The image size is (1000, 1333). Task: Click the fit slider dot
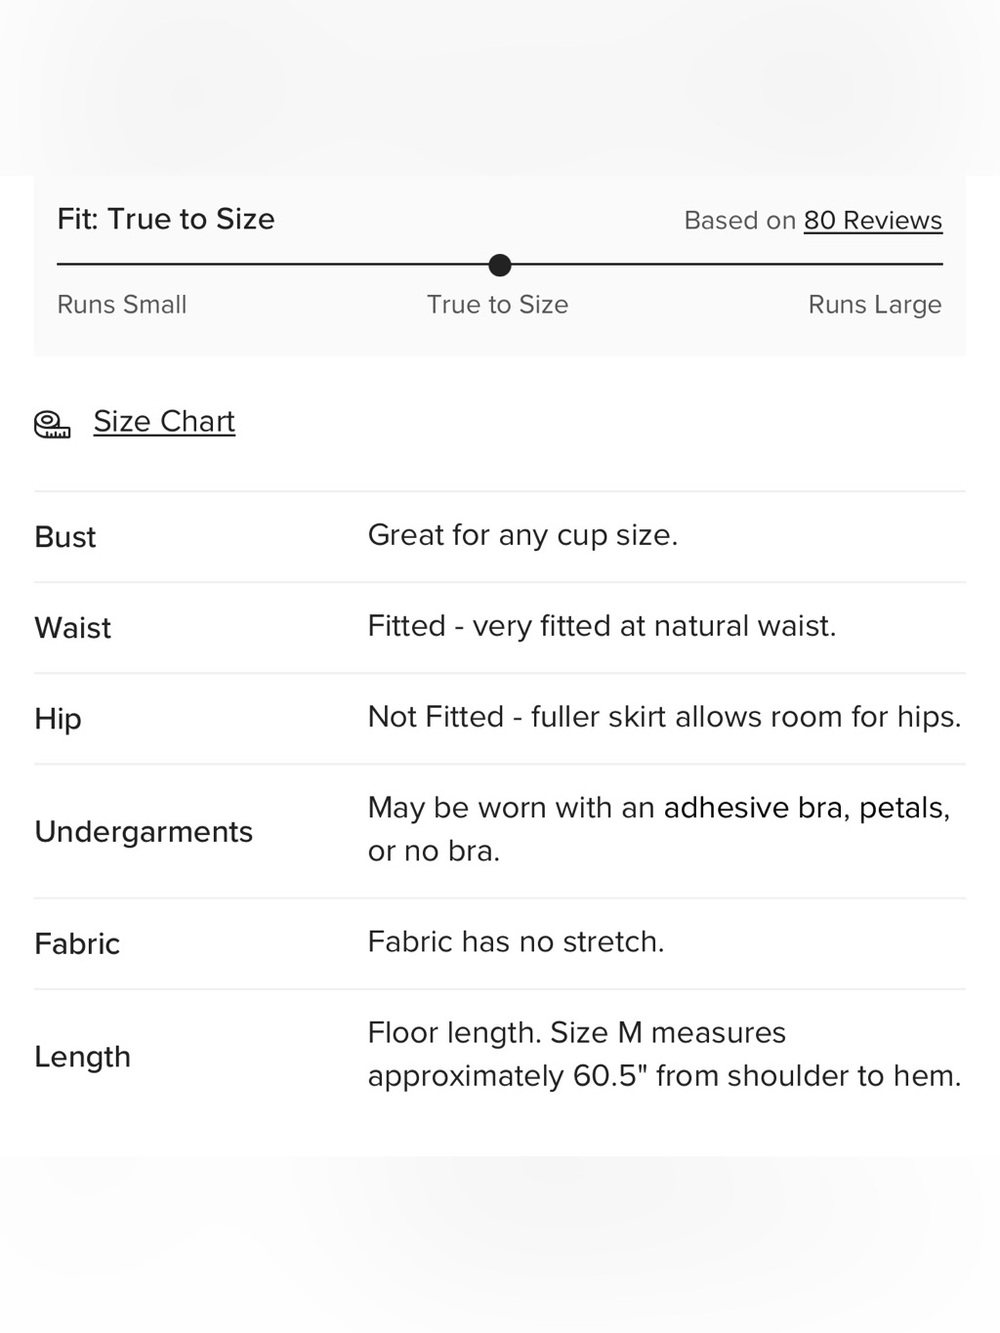pyautogui.click(x=500, y=265)
